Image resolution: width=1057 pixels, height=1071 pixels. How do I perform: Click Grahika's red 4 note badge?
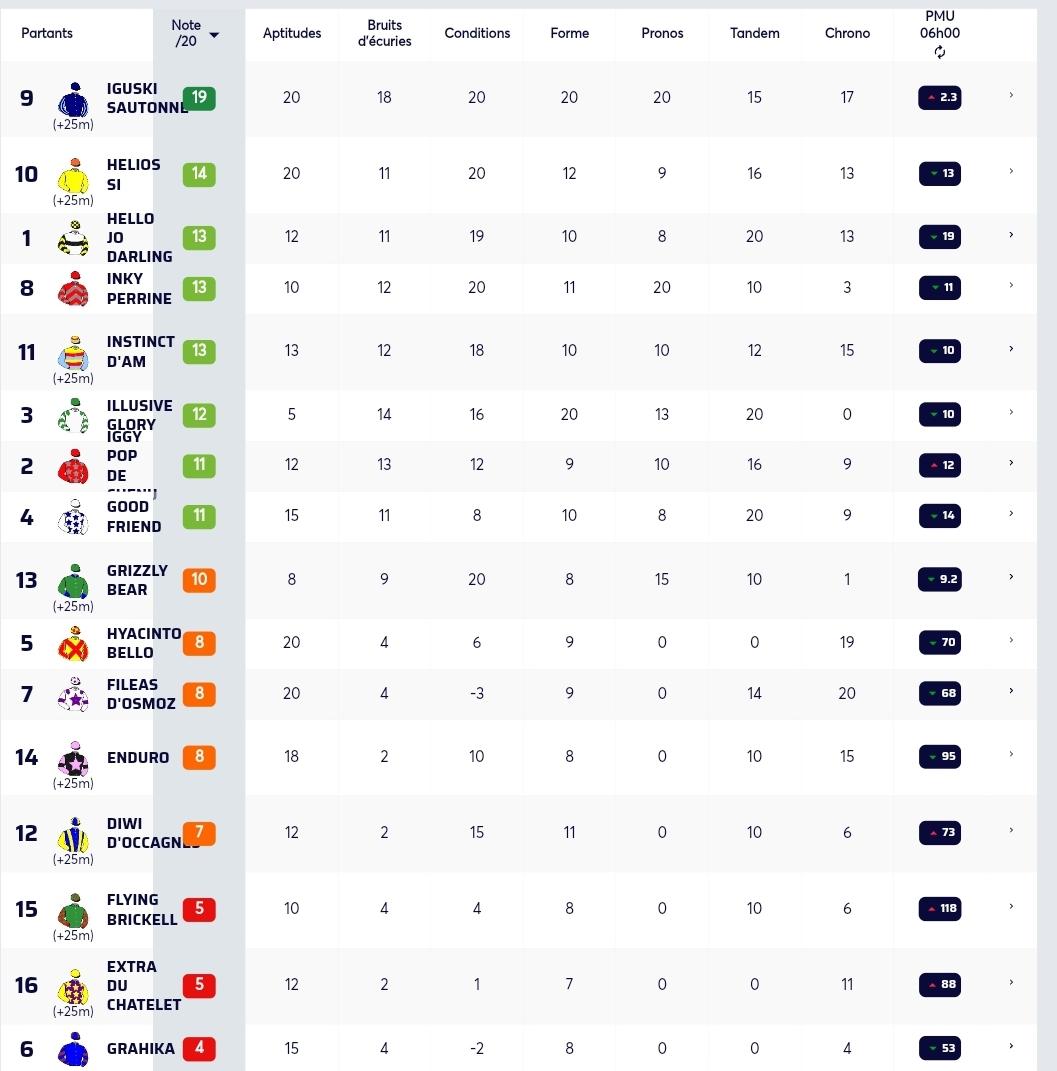199,1048
